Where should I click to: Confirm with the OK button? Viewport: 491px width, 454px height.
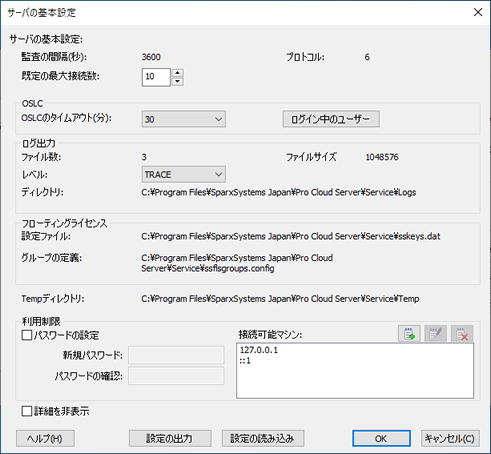(381, 438)
